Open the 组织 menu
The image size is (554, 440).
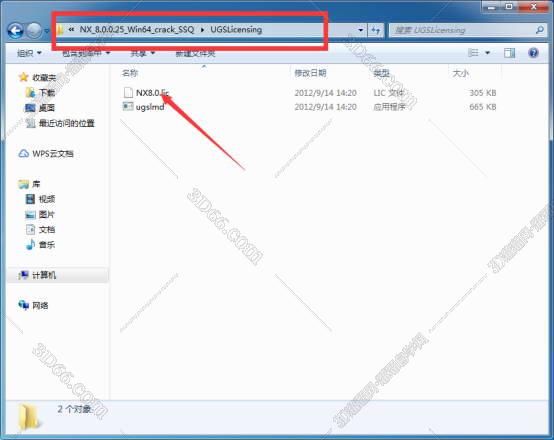pos(29,53)
